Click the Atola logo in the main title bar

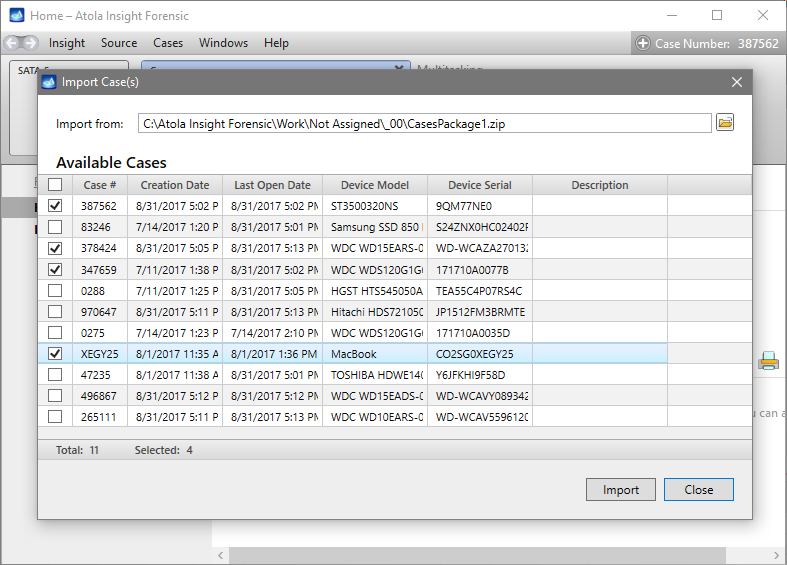click(17, 15)
